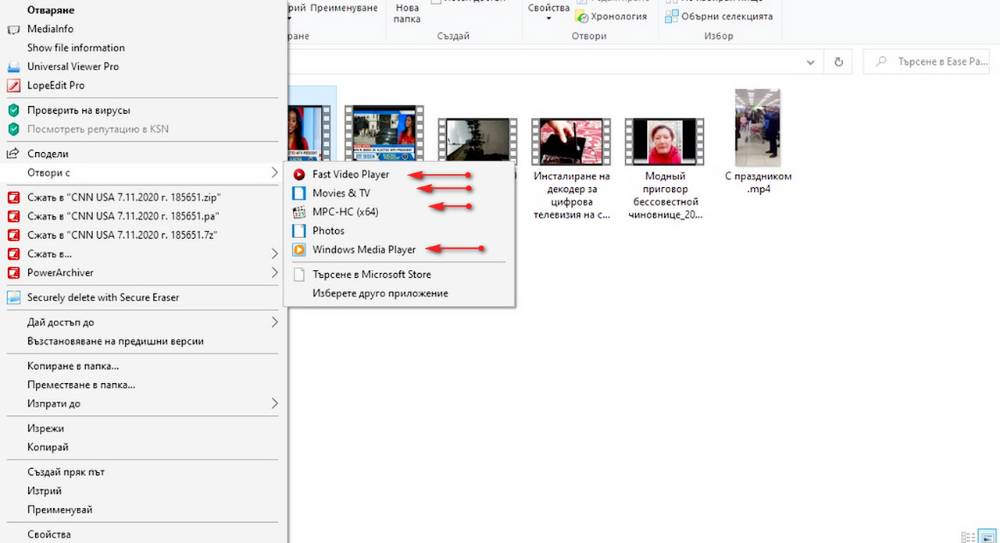Click archiver icon beside 185651.7z entry
This screenshot has height=543, width=1000.
point(13,235)
